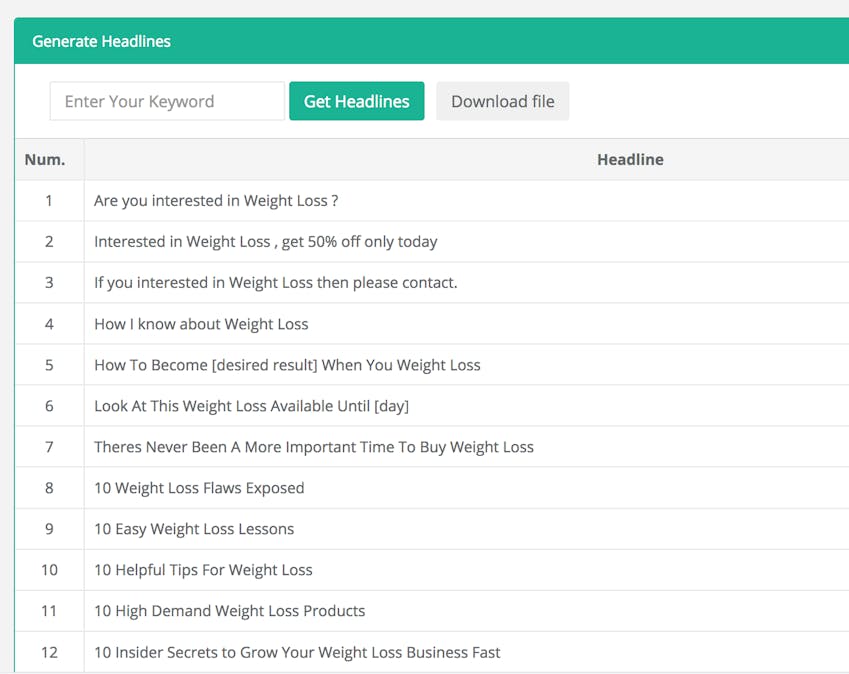Select the "then please contact" headline row
849x674 pixels.
tap(276, 282)
